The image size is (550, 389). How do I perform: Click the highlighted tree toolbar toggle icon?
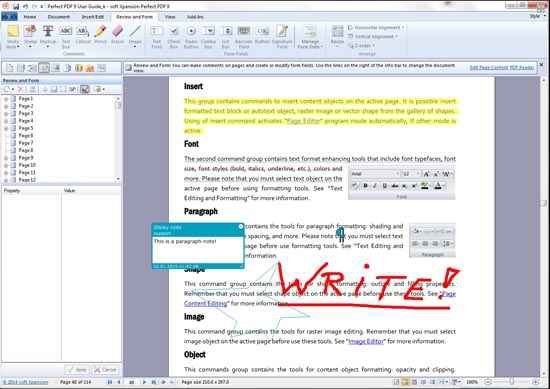pos(85,89)
